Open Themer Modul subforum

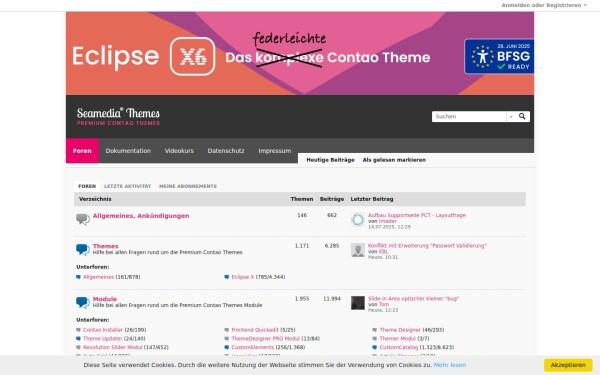(x=397, y=339)
